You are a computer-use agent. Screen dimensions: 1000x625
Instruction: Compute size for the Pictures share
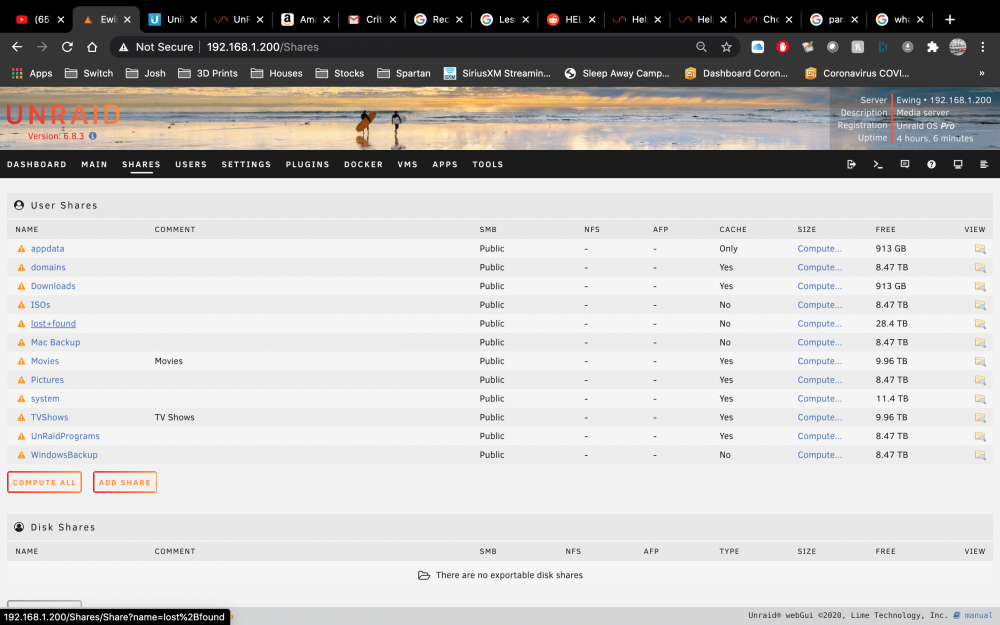pos(819,380)
